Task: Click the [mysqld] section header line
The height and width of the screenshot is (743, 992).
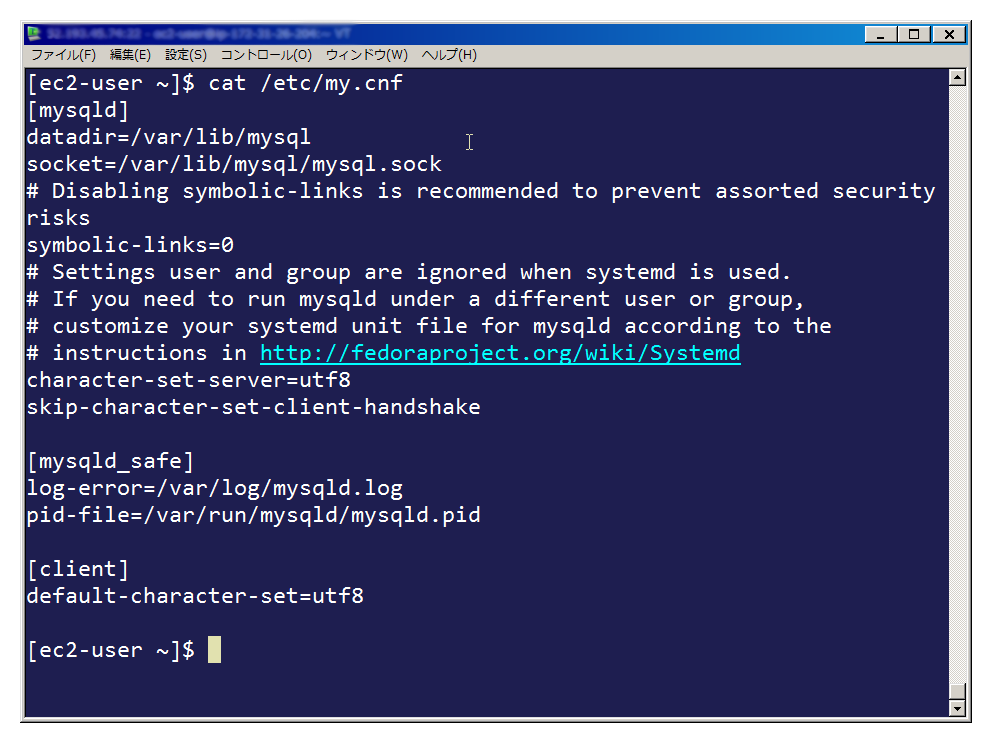Action: coord(78,110)
